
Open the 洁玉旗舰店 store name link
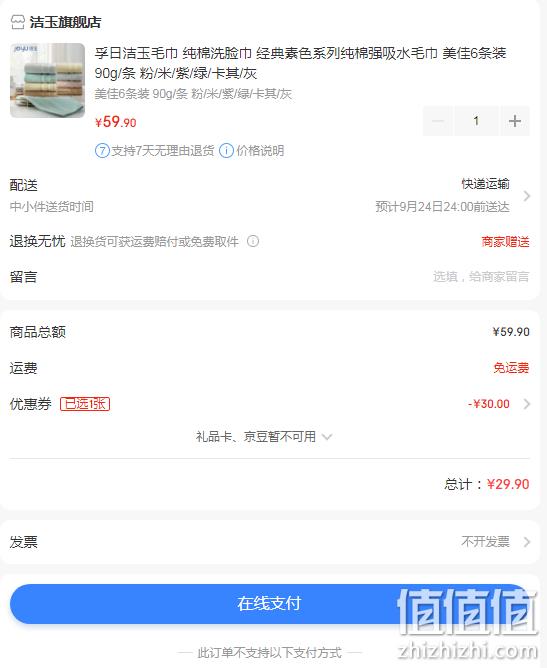65,22
